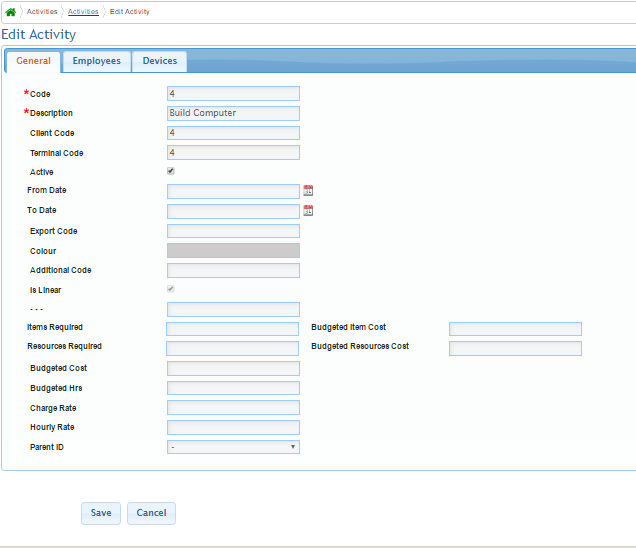Click the Budgeted Item Cost field
This screenshot has width=636, height=548.
tap(515, 329)
